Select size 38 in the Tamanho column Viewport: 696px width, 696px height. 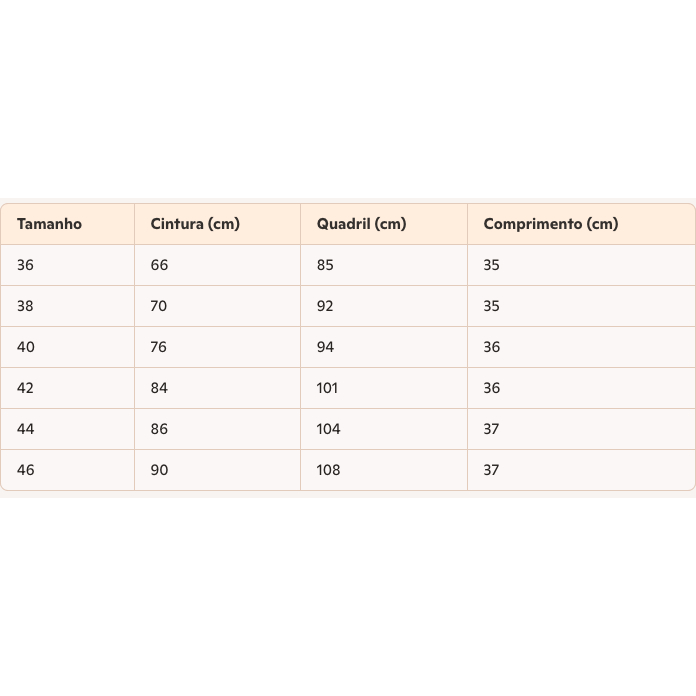click(x=26, y=306)
